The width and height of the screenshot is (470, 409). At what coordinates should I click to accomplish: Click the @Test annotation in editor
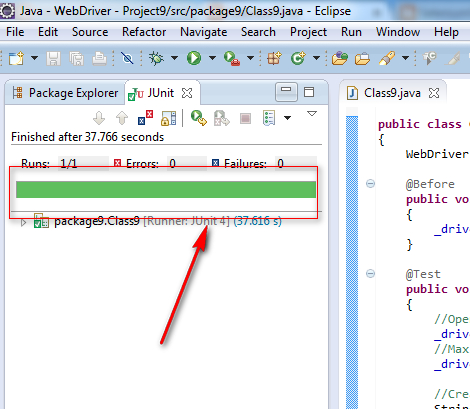coord(423,274)
